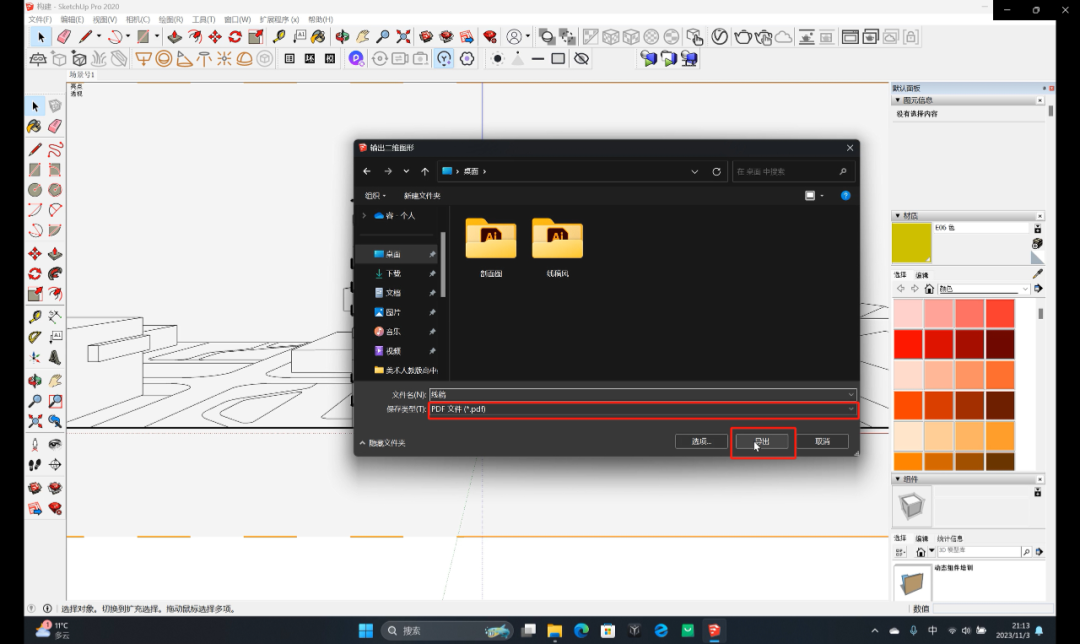This screenshot has height=644, width=1080.
Task: Select the Push/Pull tool in top toolbar
Action: coord(175,37)
